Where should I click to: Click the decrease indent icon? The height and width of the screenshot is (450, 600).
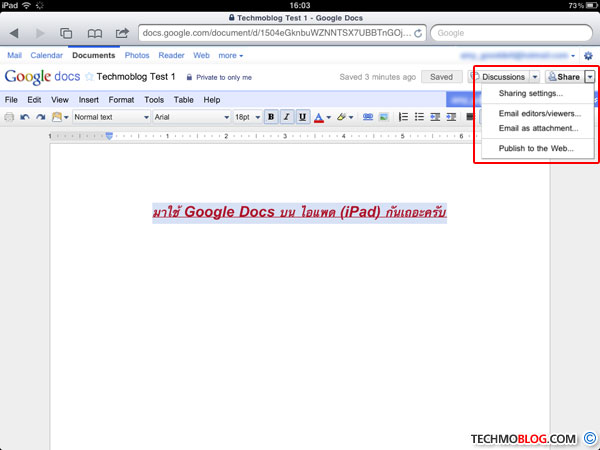point(435,117)
